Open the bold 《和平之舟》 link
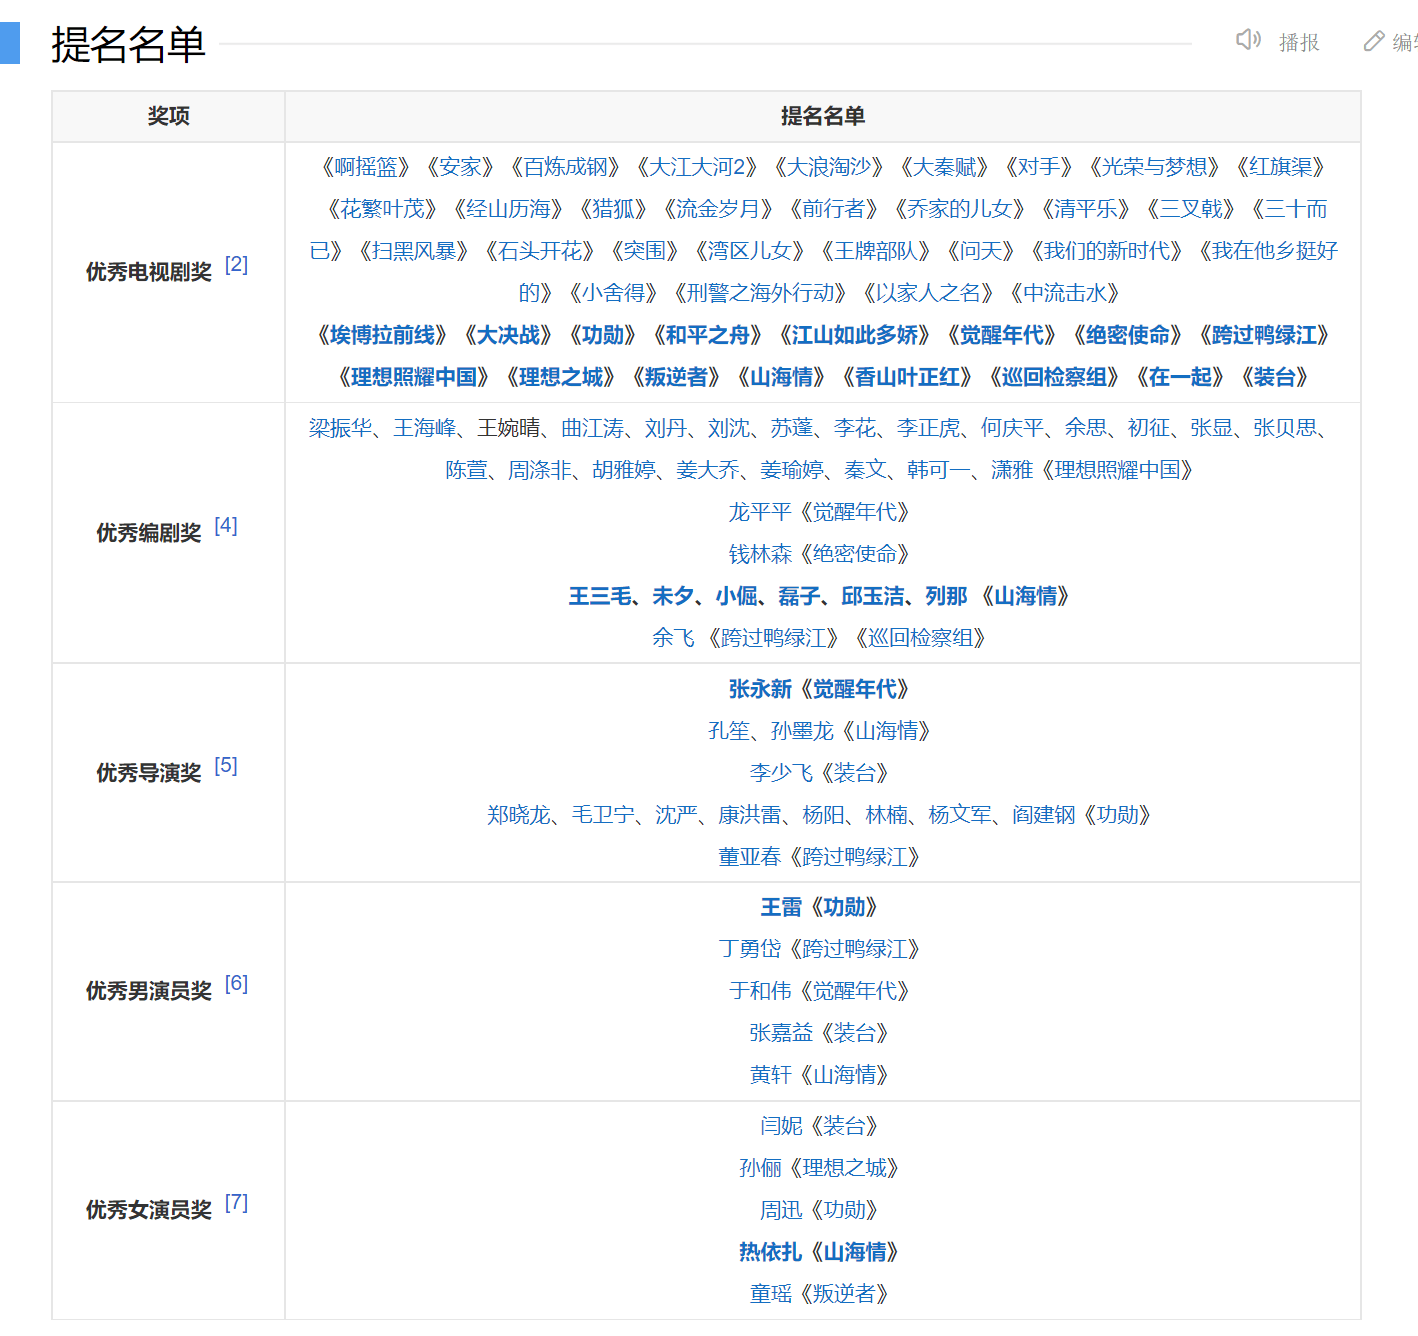The width and height of the screenshot is (1418, 1336). (x=707, y=335)
